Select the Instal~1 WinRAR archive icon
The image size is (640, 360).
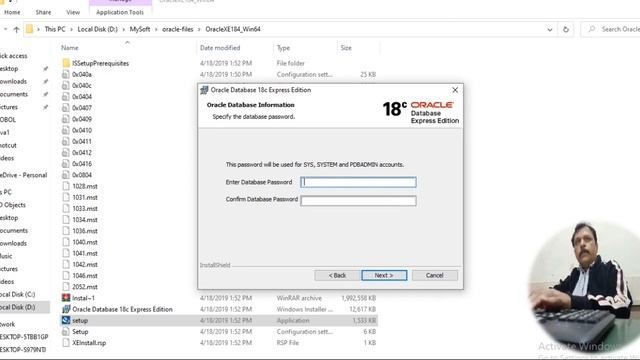pyautogui.click(x=66, y=298)
